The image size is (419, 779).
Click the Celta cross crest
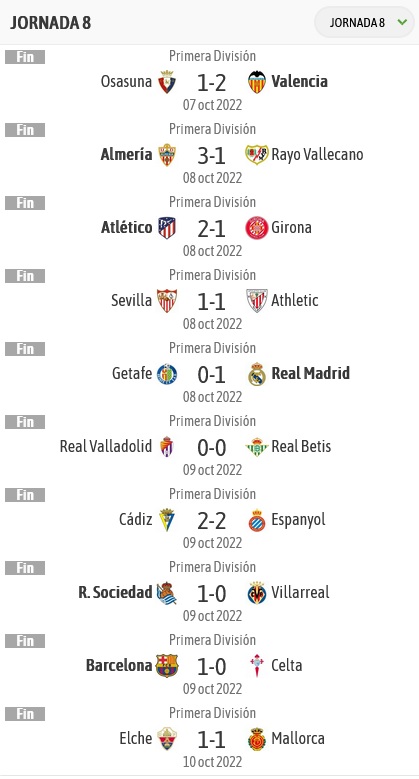[x=257, y=666]
